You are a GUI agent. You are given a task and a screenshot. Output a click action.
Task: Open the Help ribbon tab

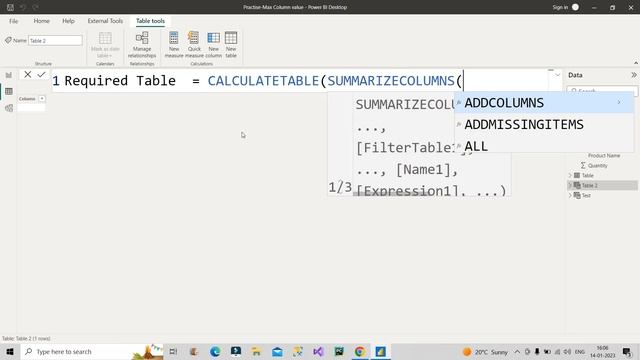(x=68, y=21)
